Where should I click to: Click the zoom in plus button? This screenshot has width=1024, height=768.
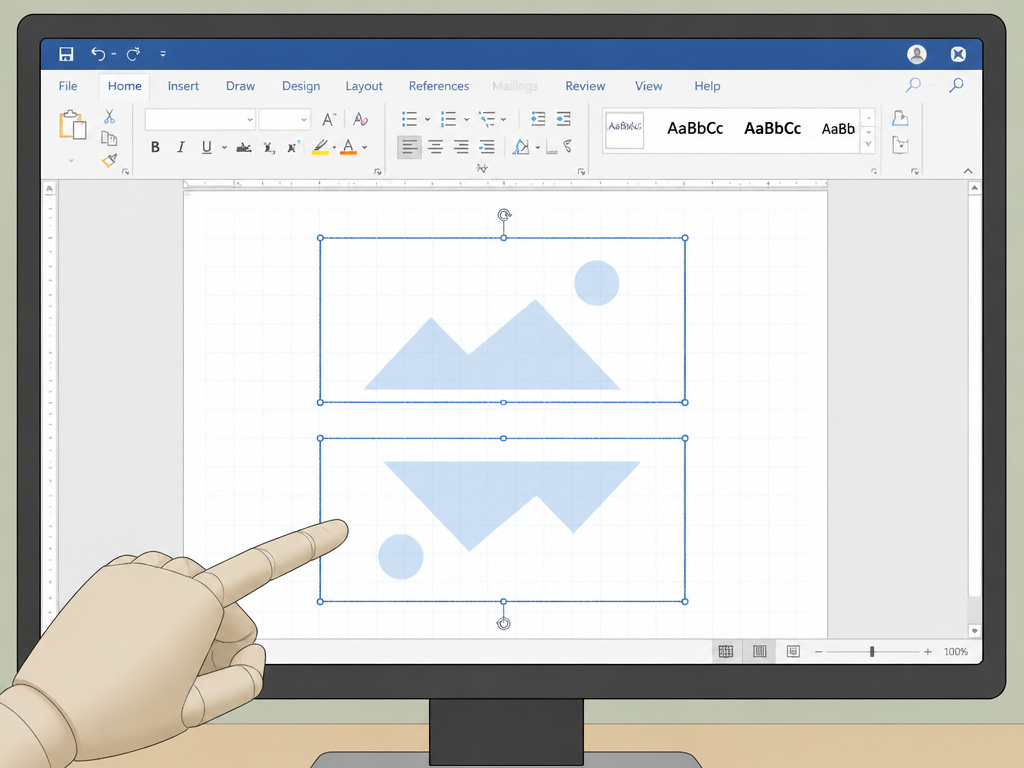pos(927,652)
